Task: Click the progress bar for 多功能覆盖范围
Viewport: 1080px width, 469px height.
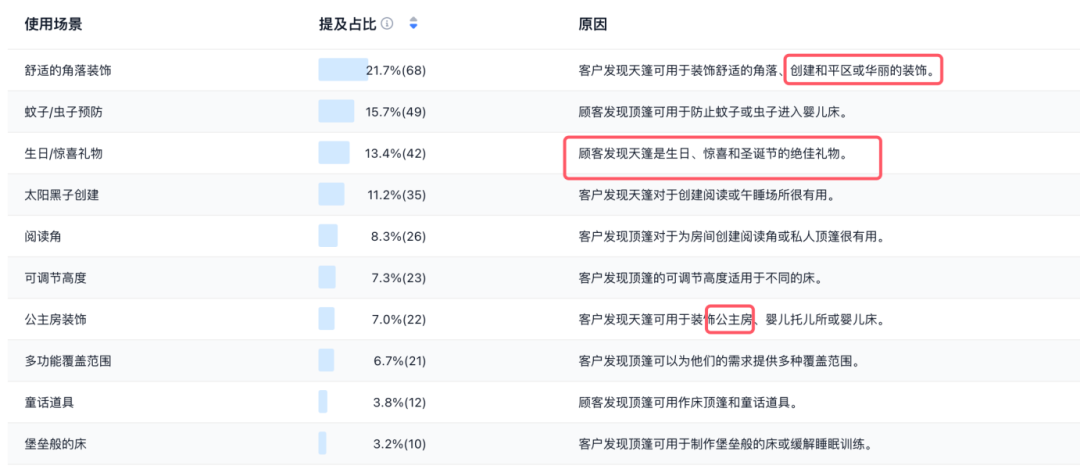Action: 326,360
